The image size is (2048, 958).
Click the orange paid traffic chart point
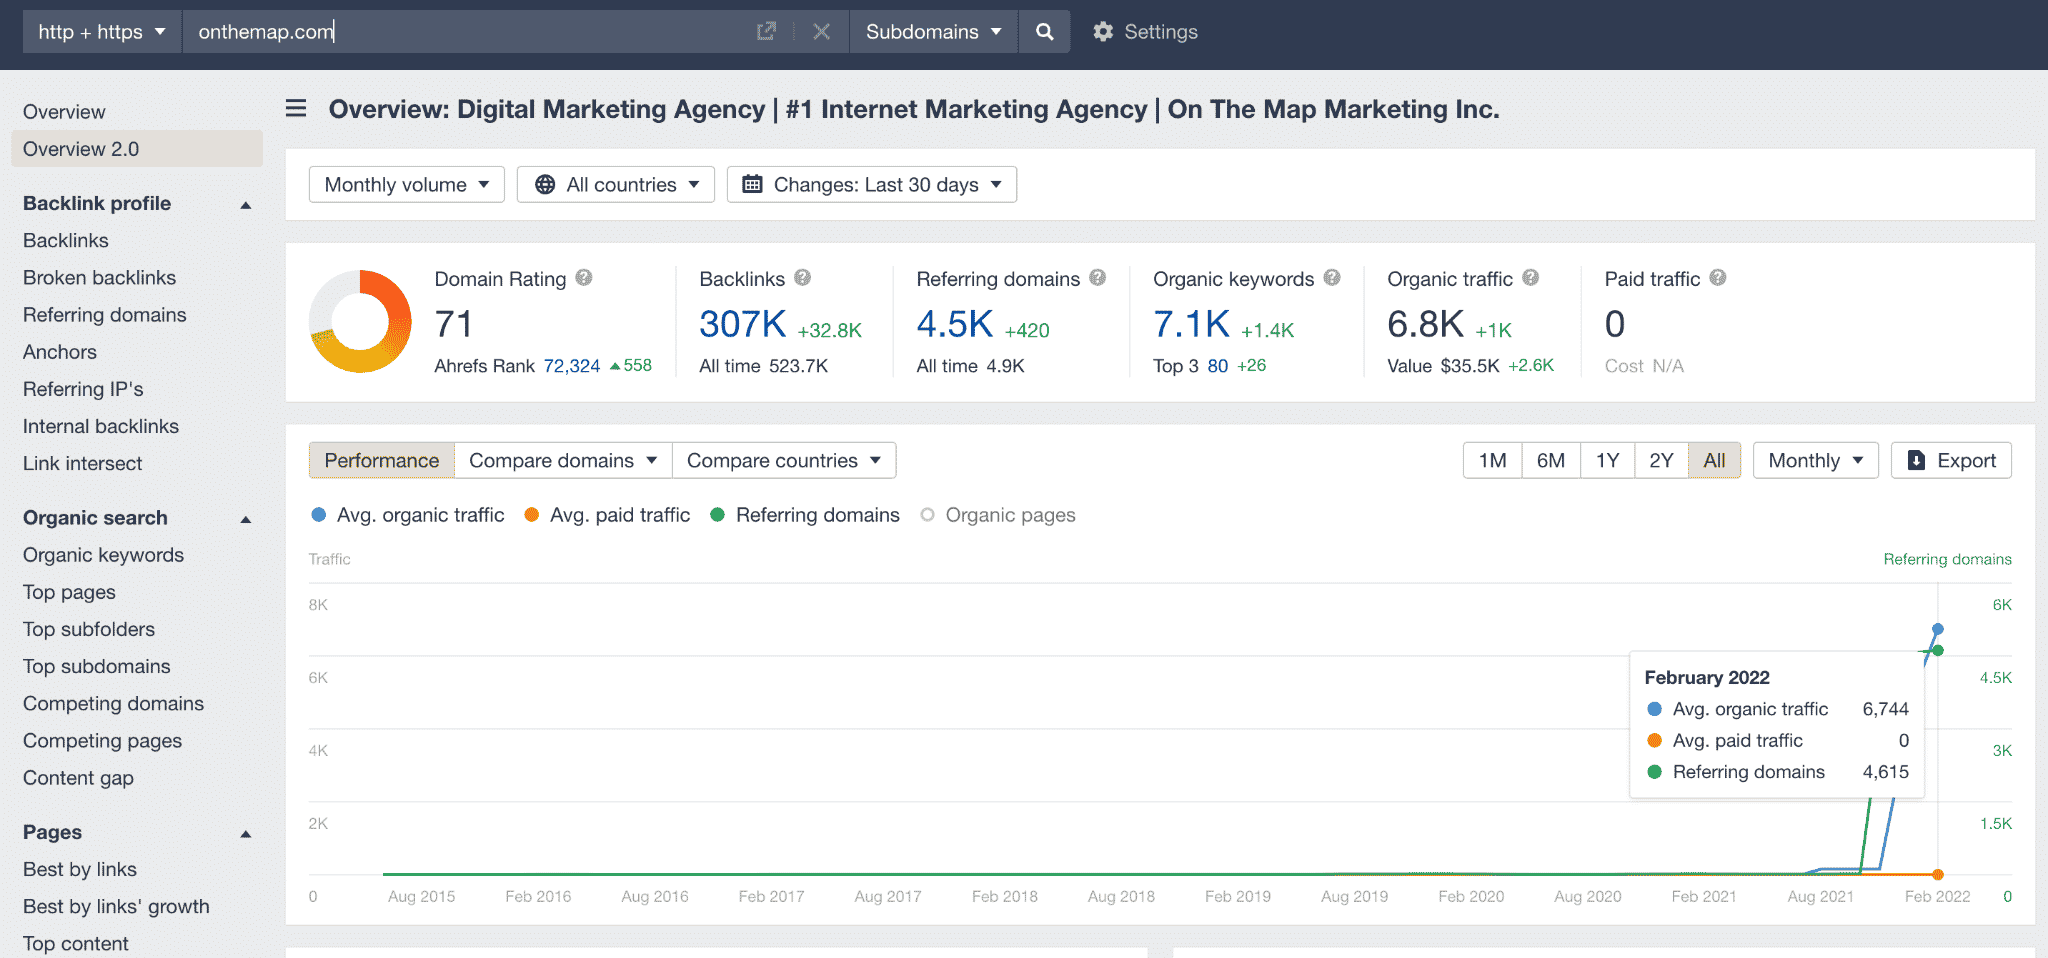[1938, 875]
